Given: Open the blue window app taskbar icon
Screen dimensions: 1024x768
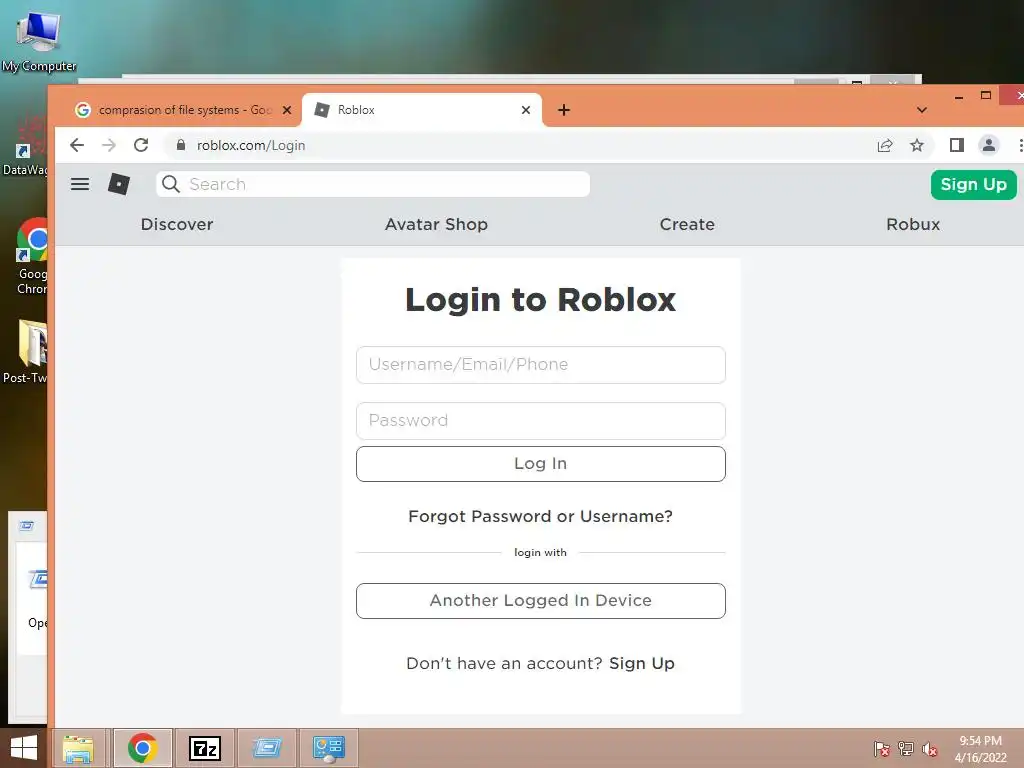Looking at the screenshot, I should 266,748.
